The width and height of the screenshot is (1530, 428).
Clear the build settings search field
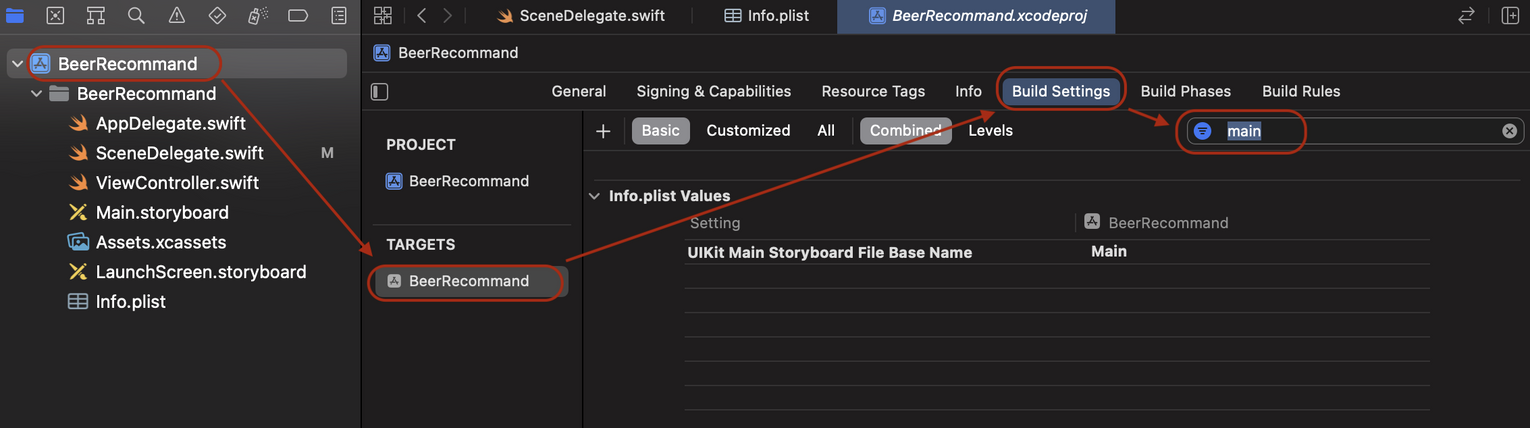[1509, 131]
